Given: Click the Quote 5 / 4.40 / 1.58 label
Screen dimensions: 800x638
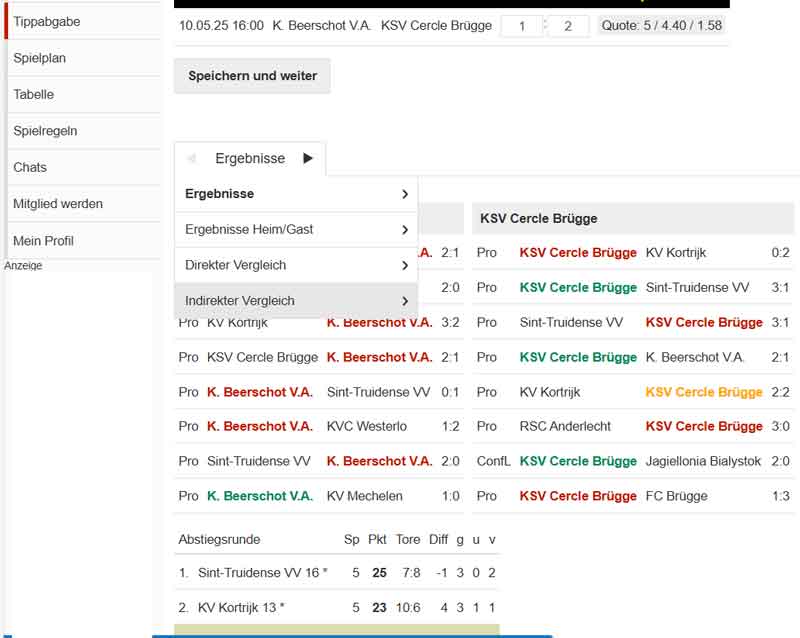Looking at the screenshot, I should click(661, 26).
